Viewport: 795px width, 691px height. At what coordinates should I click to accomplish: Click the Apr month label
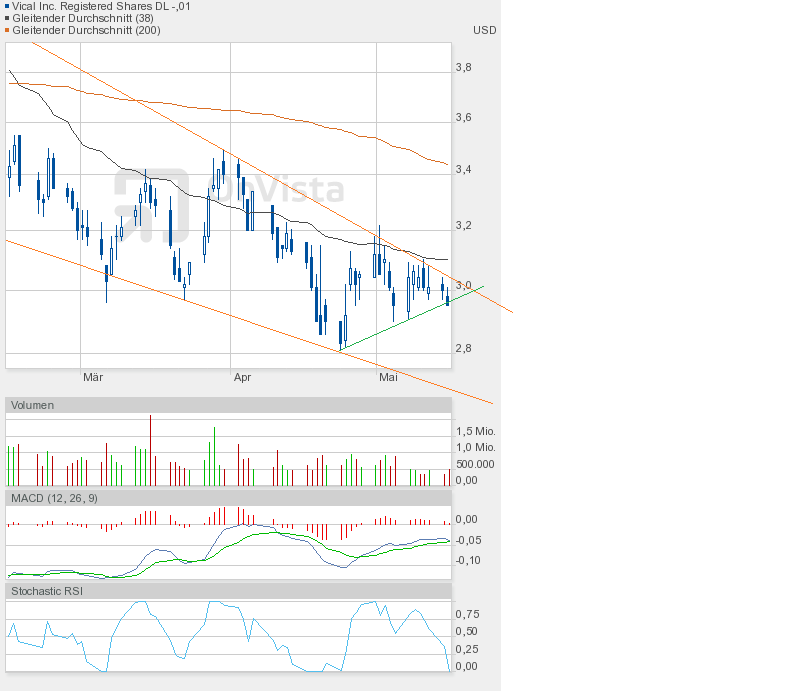(242, 377)
